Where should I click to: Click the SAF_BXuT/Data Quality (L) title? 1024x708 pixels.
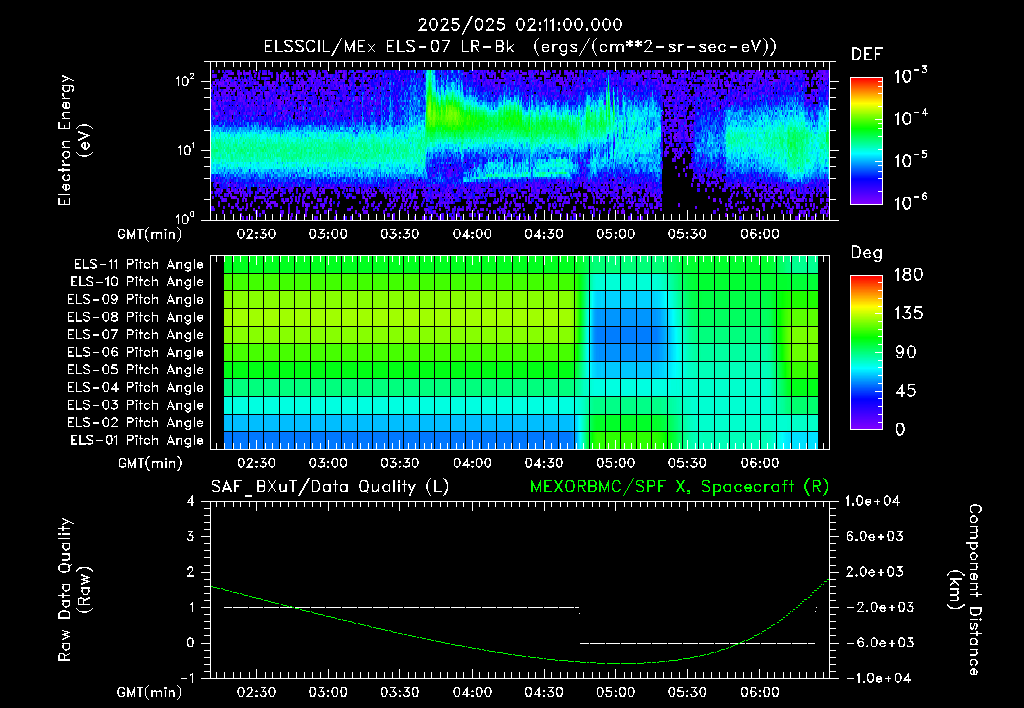tap(330, 487)
